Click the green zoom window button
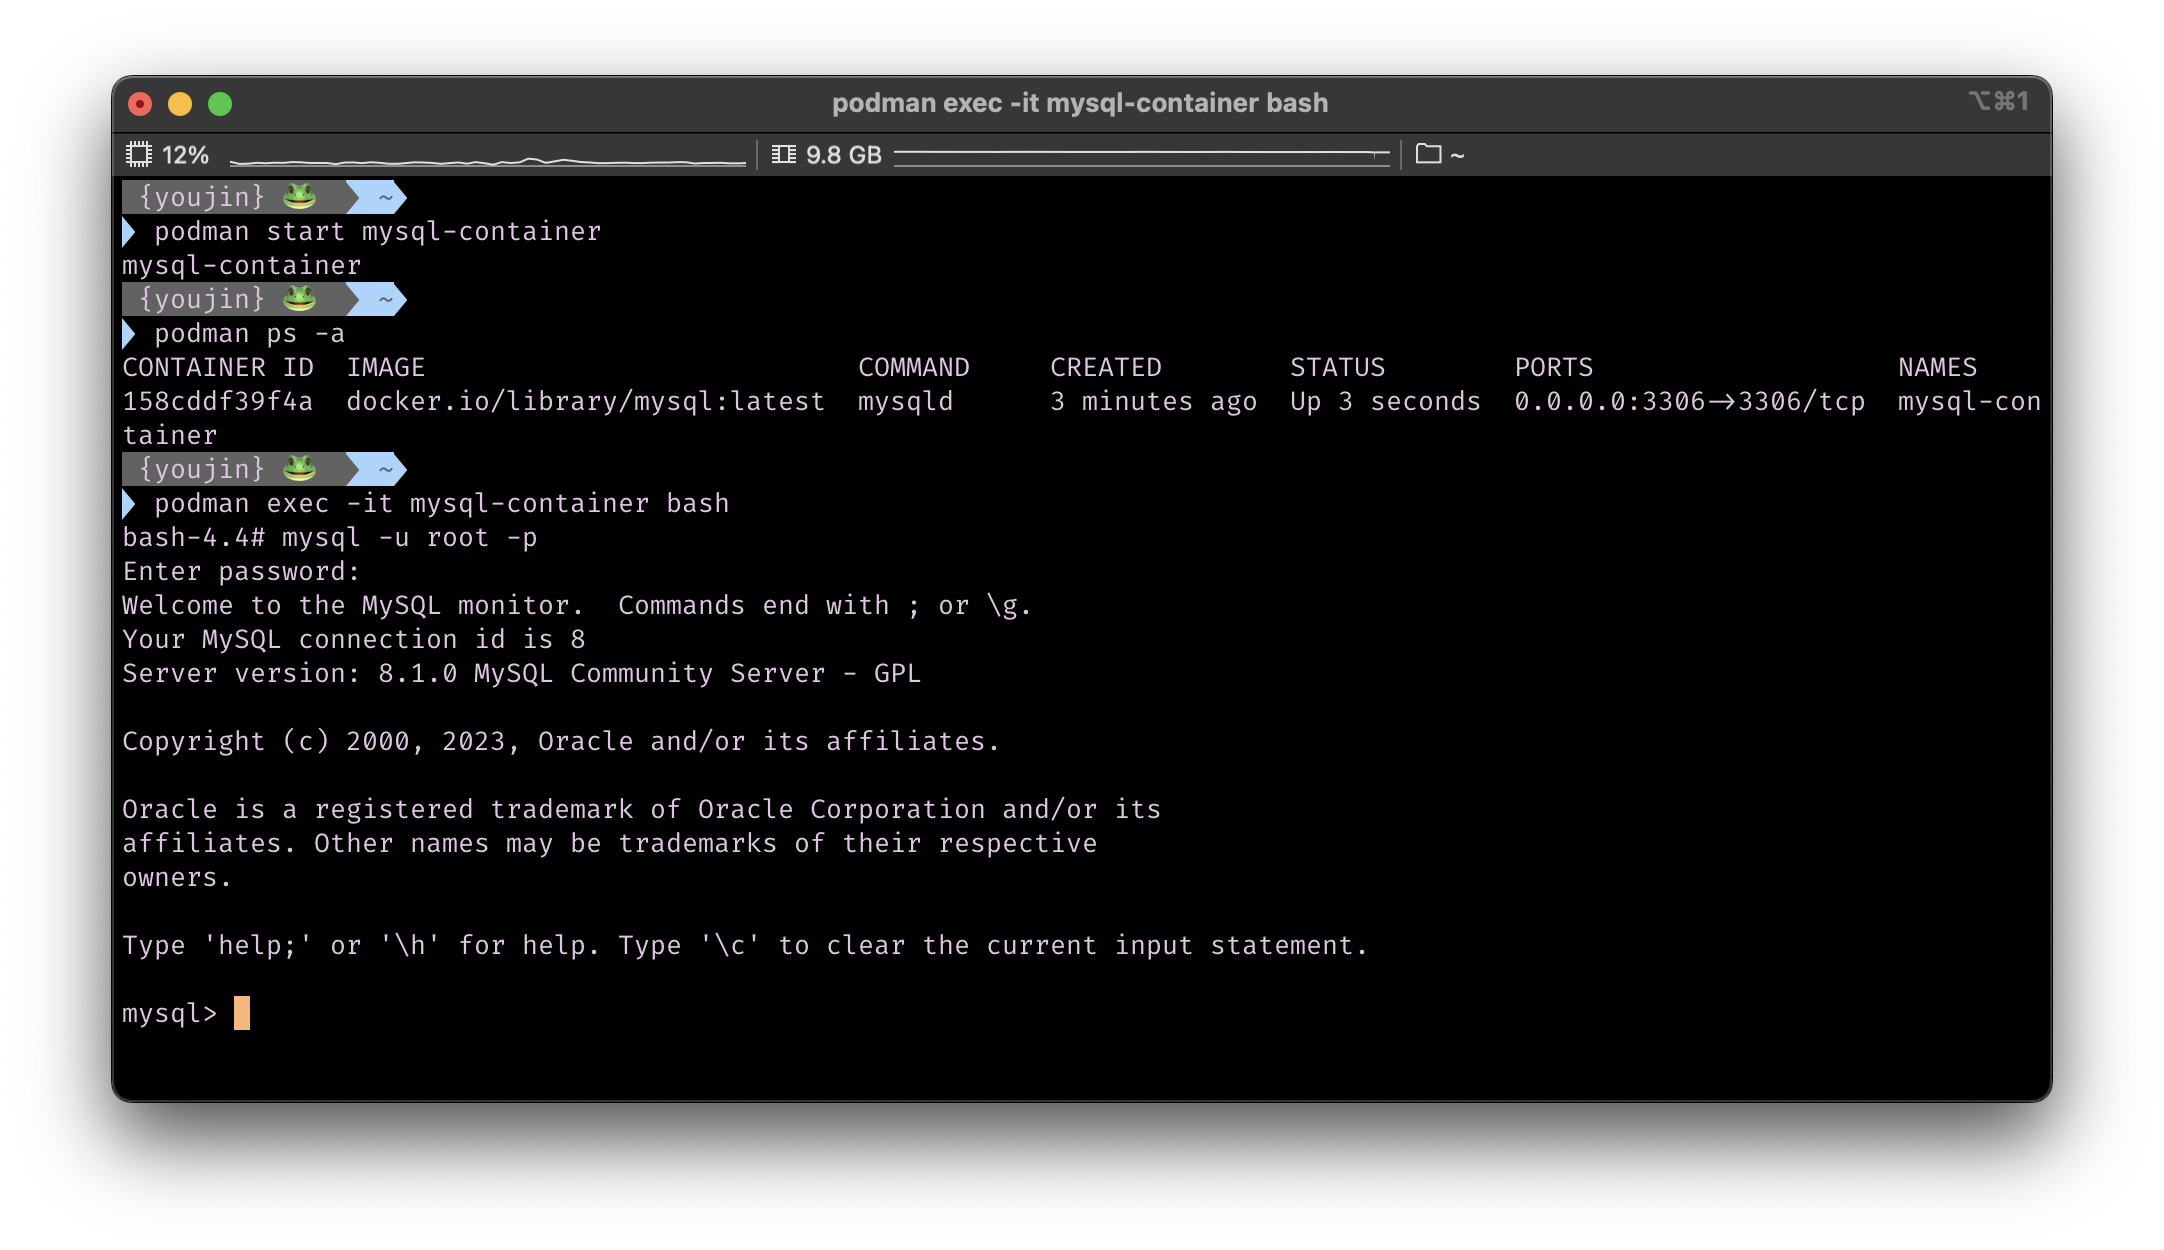Viewport: 2164px width, 1250px height. click(x=220, y=104)
